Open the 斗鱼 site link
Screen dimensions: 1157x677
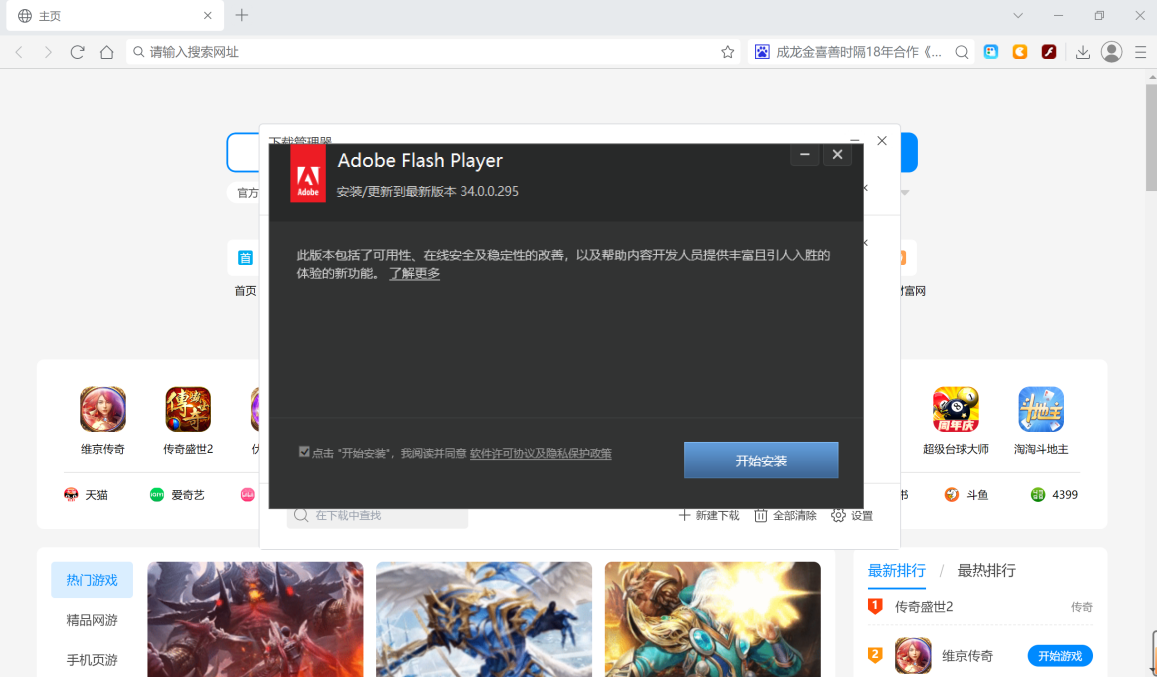click(x=966, y=495)
